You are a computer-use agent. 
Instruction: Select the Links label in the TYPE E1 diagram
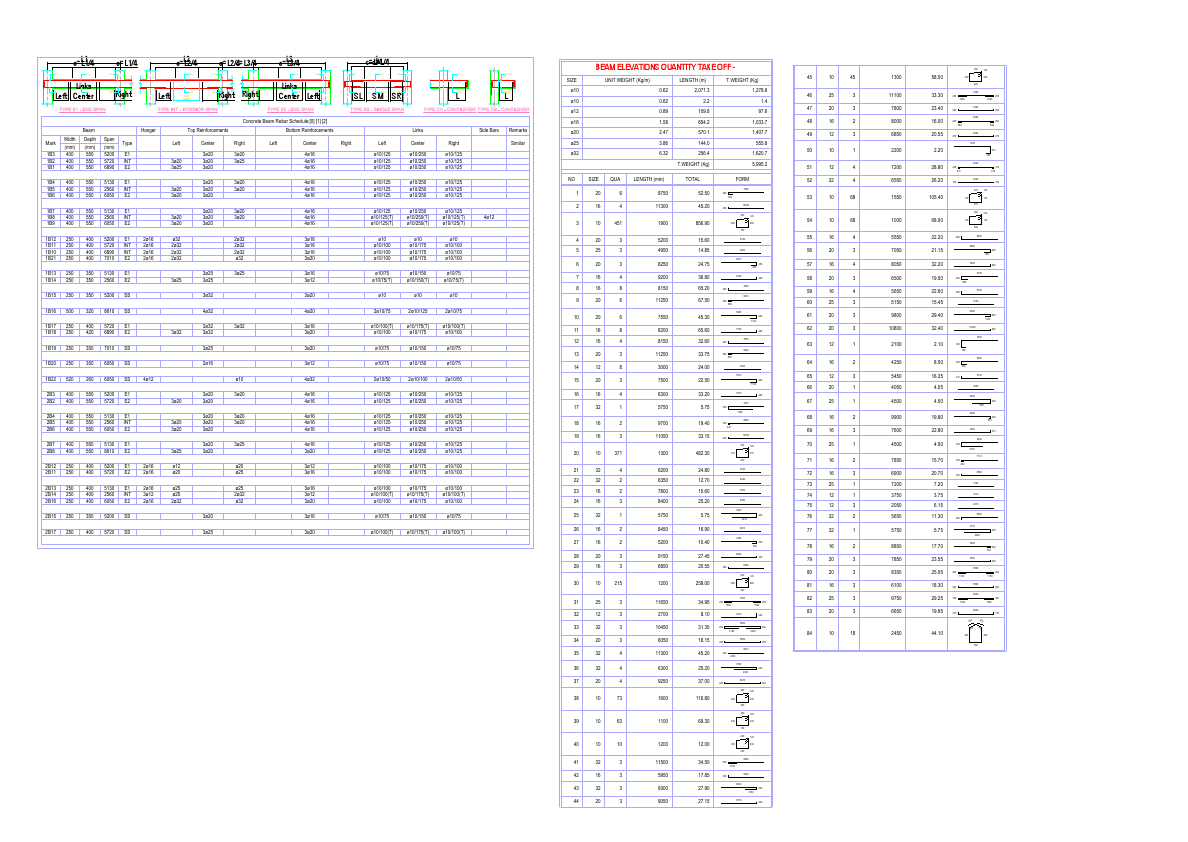82,83
